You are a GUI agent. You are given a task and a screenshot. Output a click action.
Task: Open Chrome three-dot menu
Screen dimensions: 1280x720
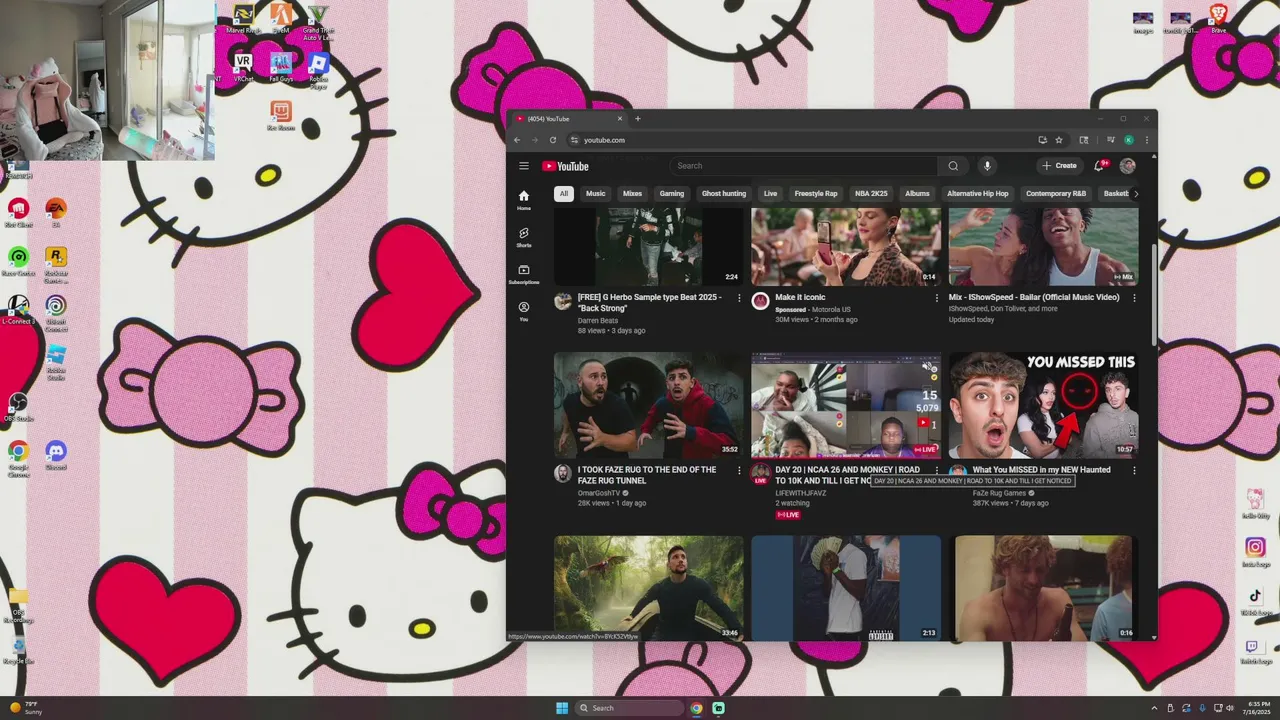point(1147,140)
